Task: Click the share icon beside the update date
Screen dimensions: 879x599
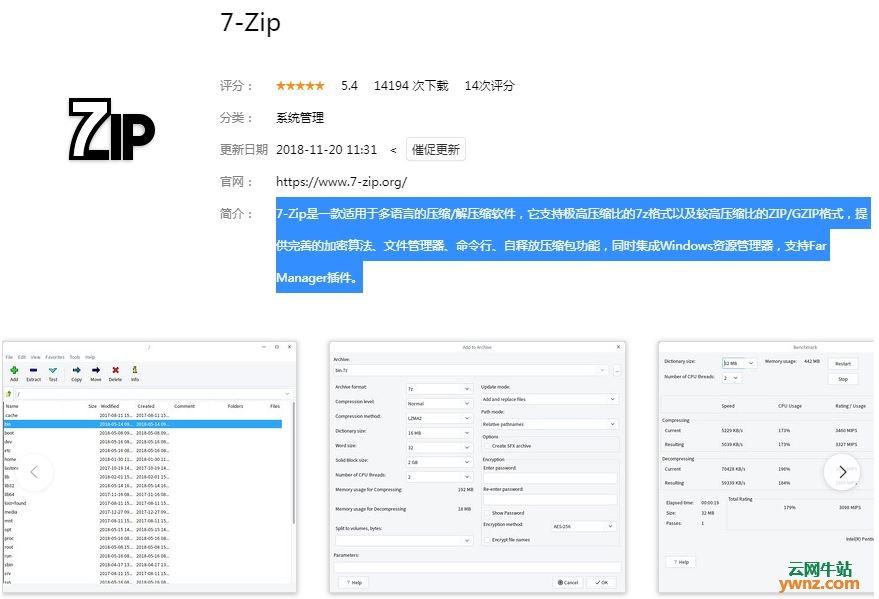Action: pos(393,150)
